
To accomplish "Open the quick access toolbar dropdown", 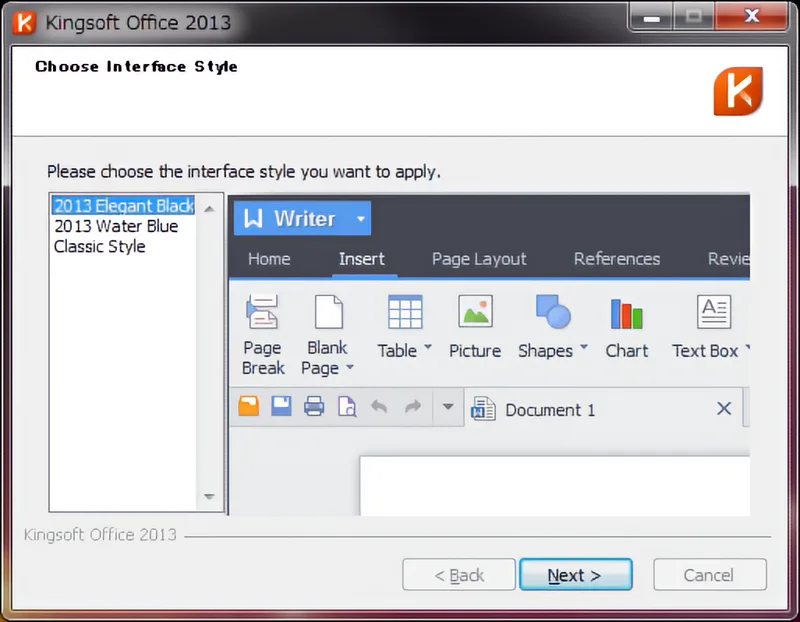I will pyautogui.click(x=448, y=407).
